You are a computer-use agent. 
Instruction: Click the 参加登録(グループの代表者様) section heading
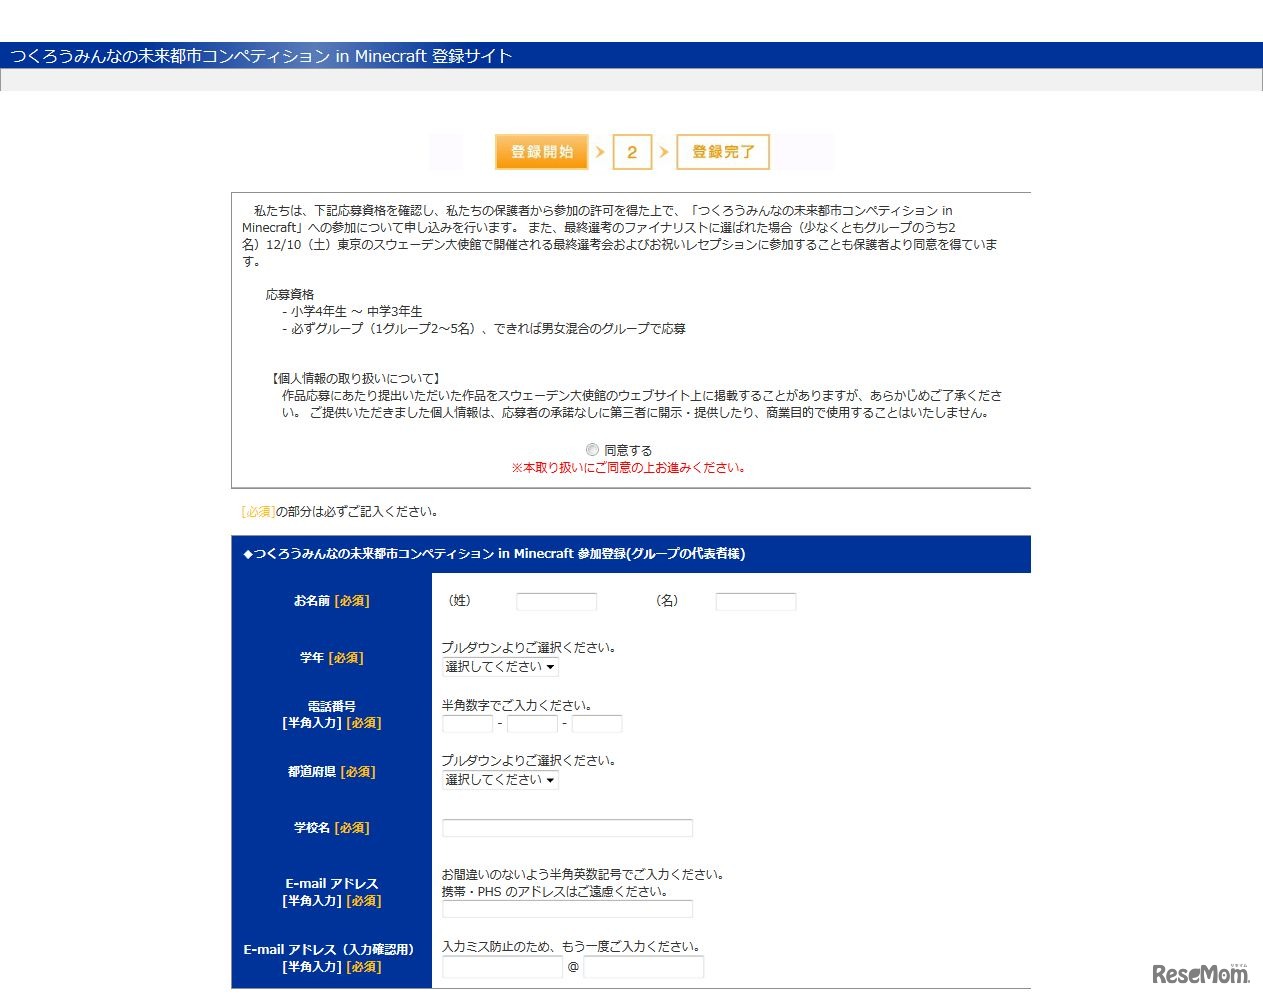pos(494,553)
